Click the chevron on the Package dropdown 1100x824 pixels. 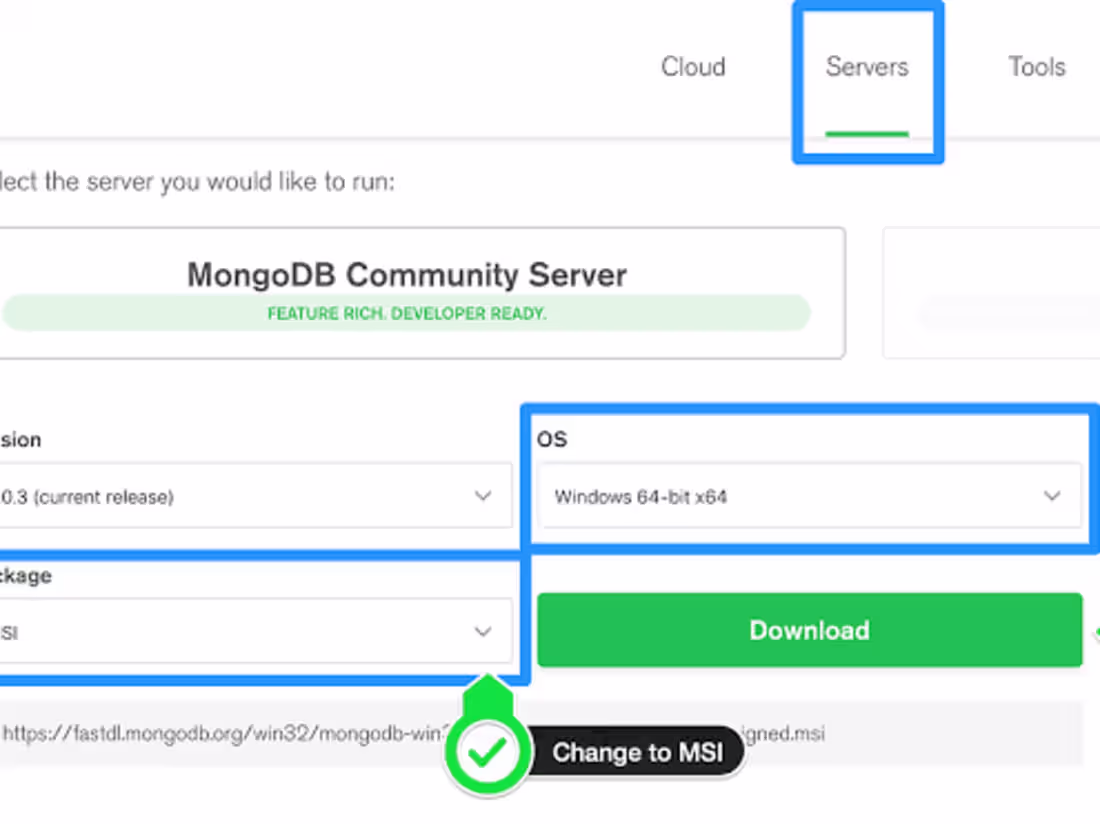[x=483, y=631]
